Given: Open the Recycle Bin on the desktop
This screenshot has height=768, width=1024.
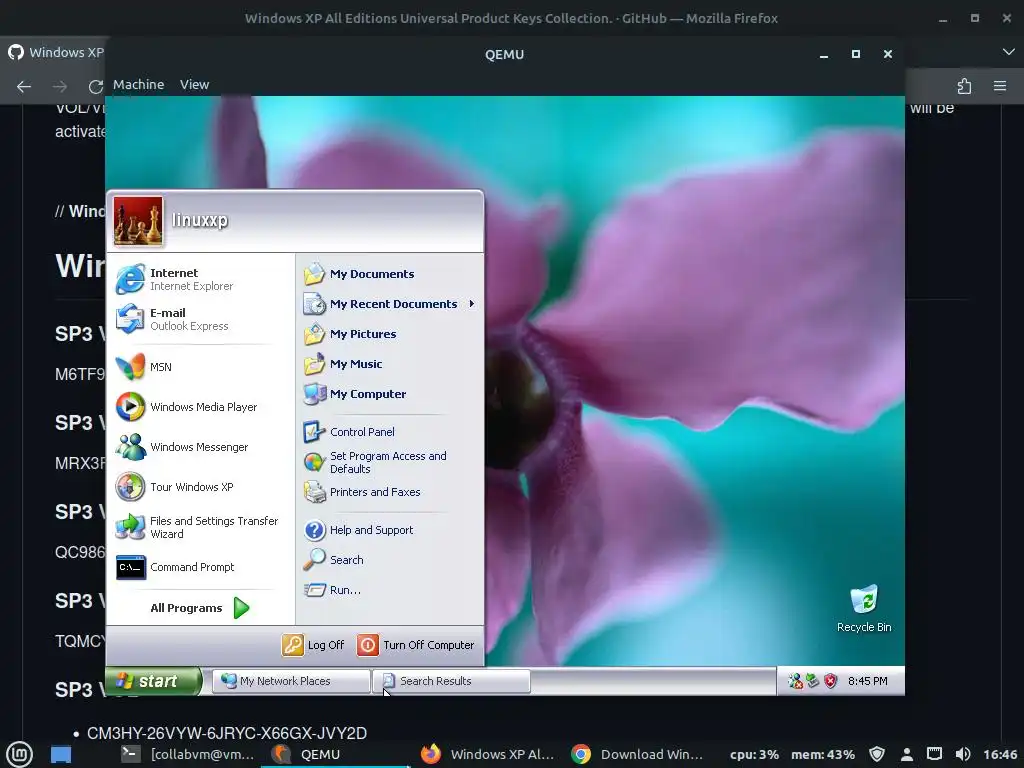Looking at the screenshot, I should click(864, 609).
